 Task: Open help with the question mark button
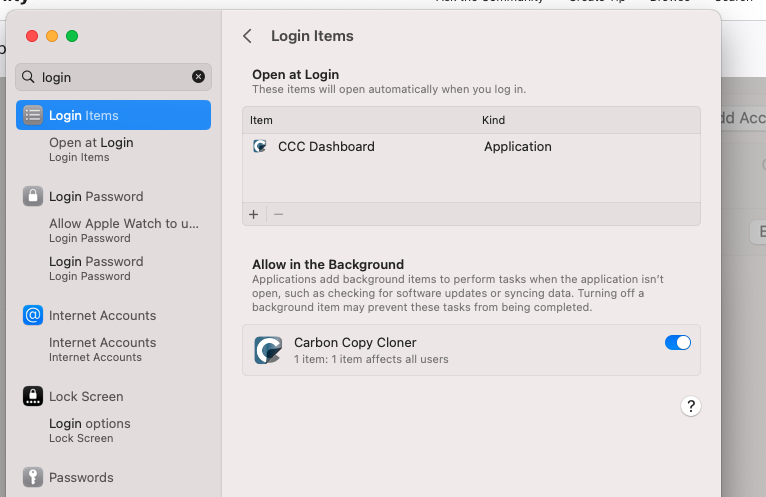point(690,406)
